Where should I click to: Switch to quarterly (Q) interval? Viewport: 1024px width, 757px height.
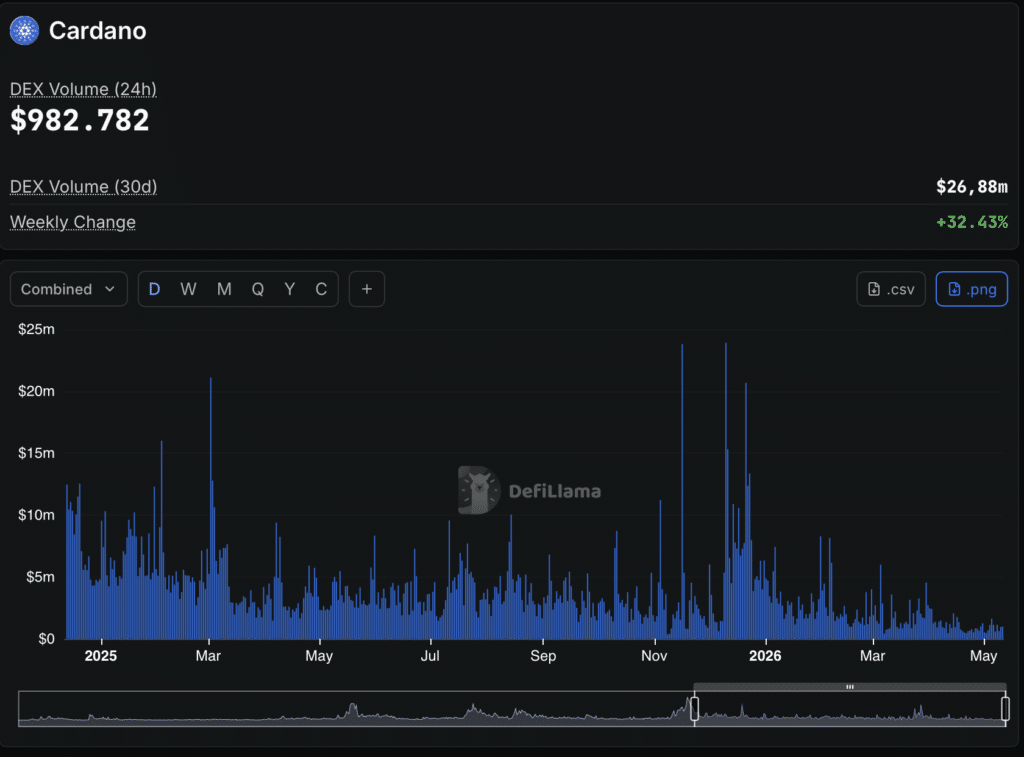pos(258,289)
